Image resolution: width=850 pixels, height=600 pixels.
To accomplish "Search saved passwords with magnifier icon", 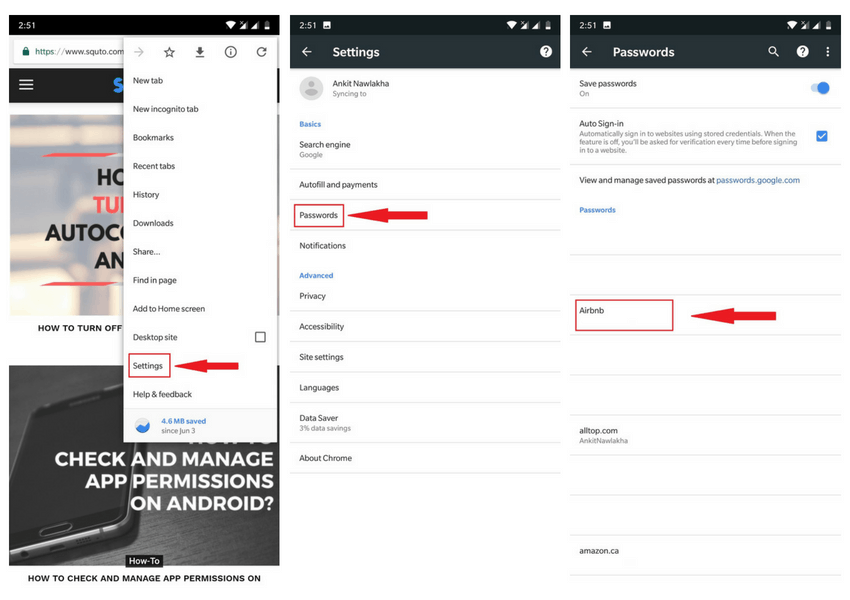I will click(x=774, y=51).
